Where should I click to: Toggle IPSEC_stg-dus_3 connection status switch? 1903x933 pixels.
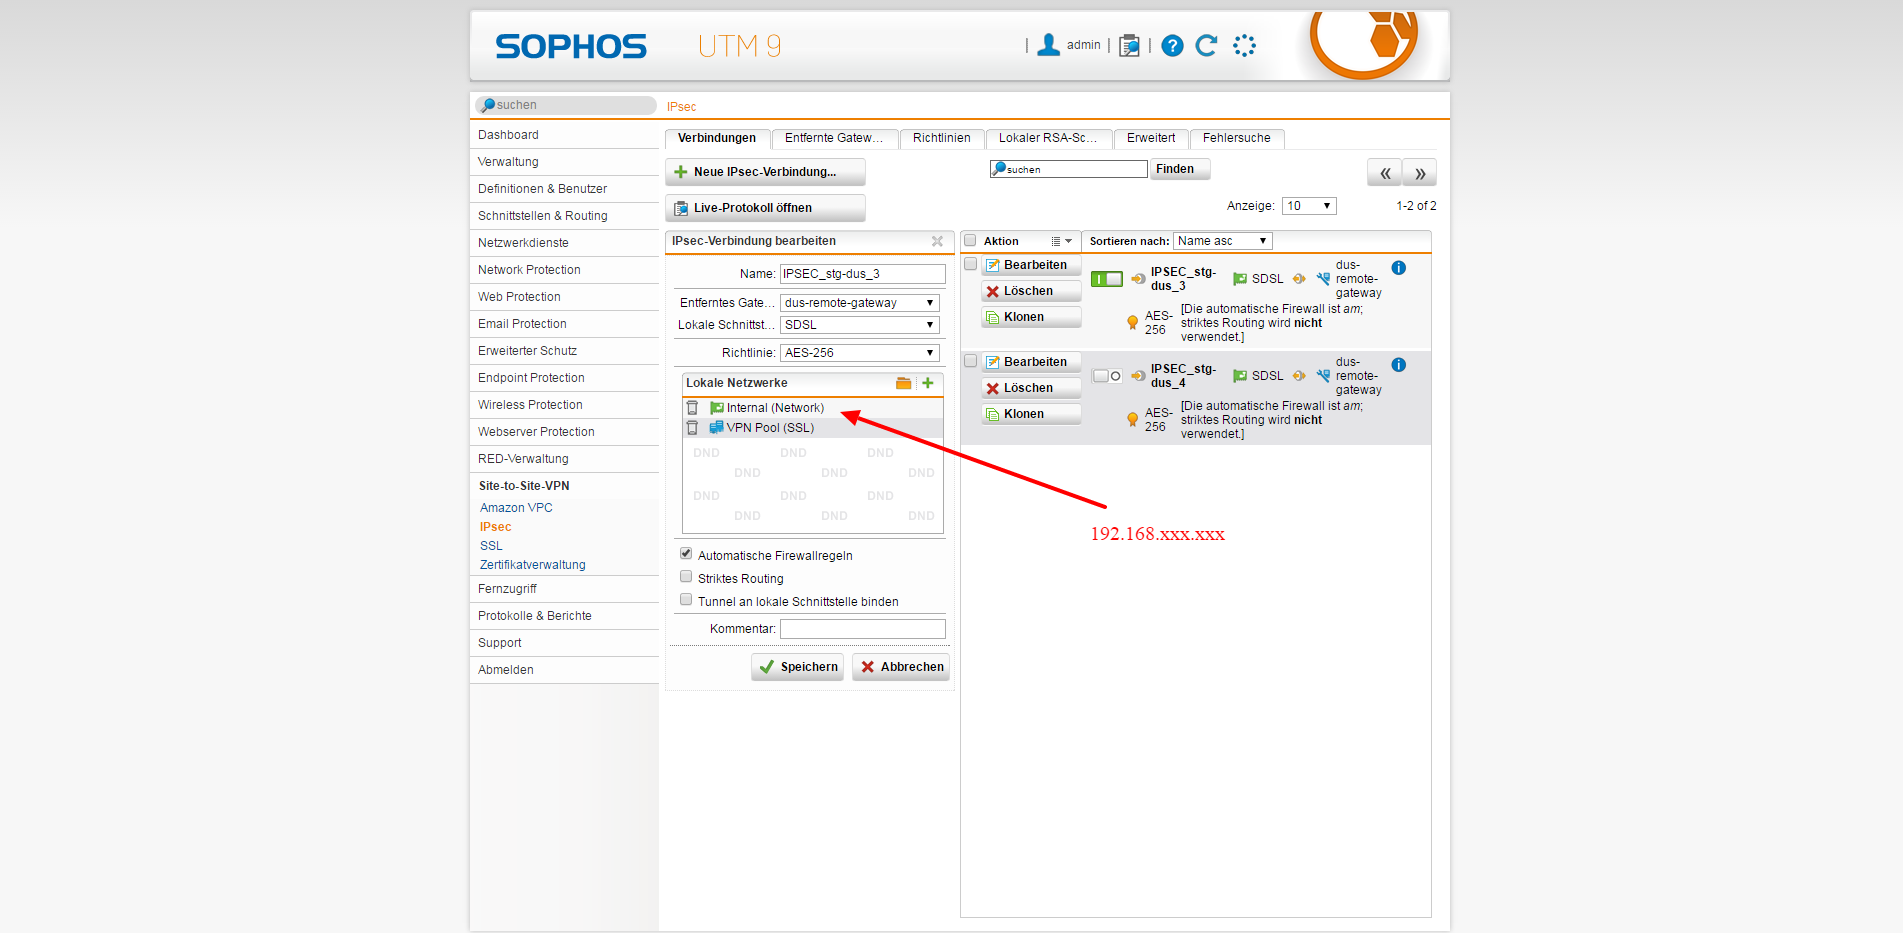coord(1106,279)
